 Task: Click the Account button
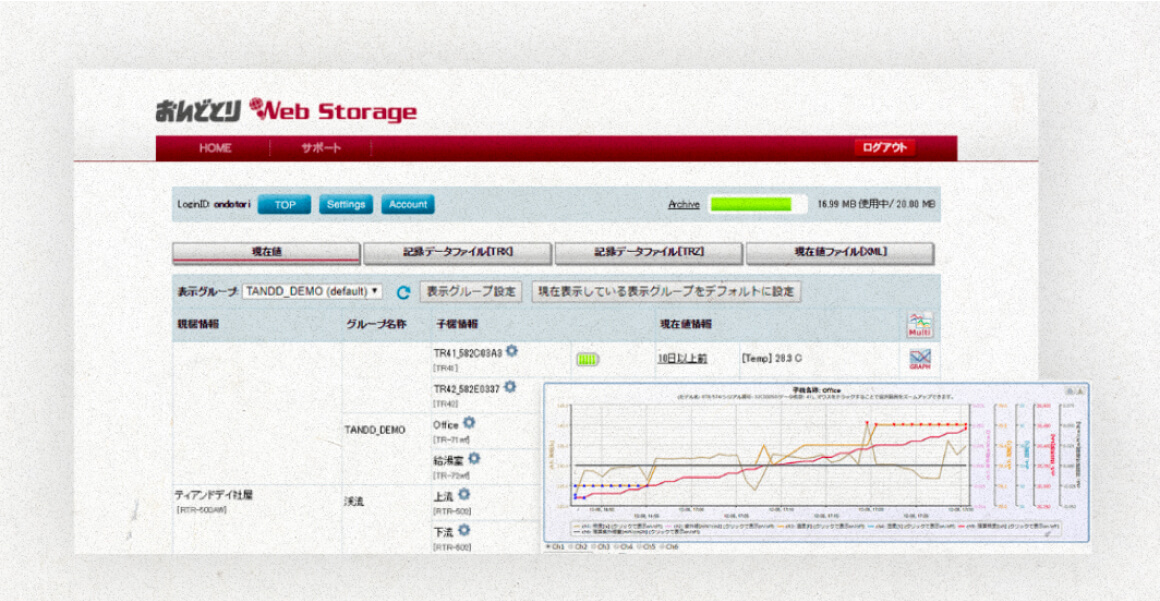(x=408, y=205)
